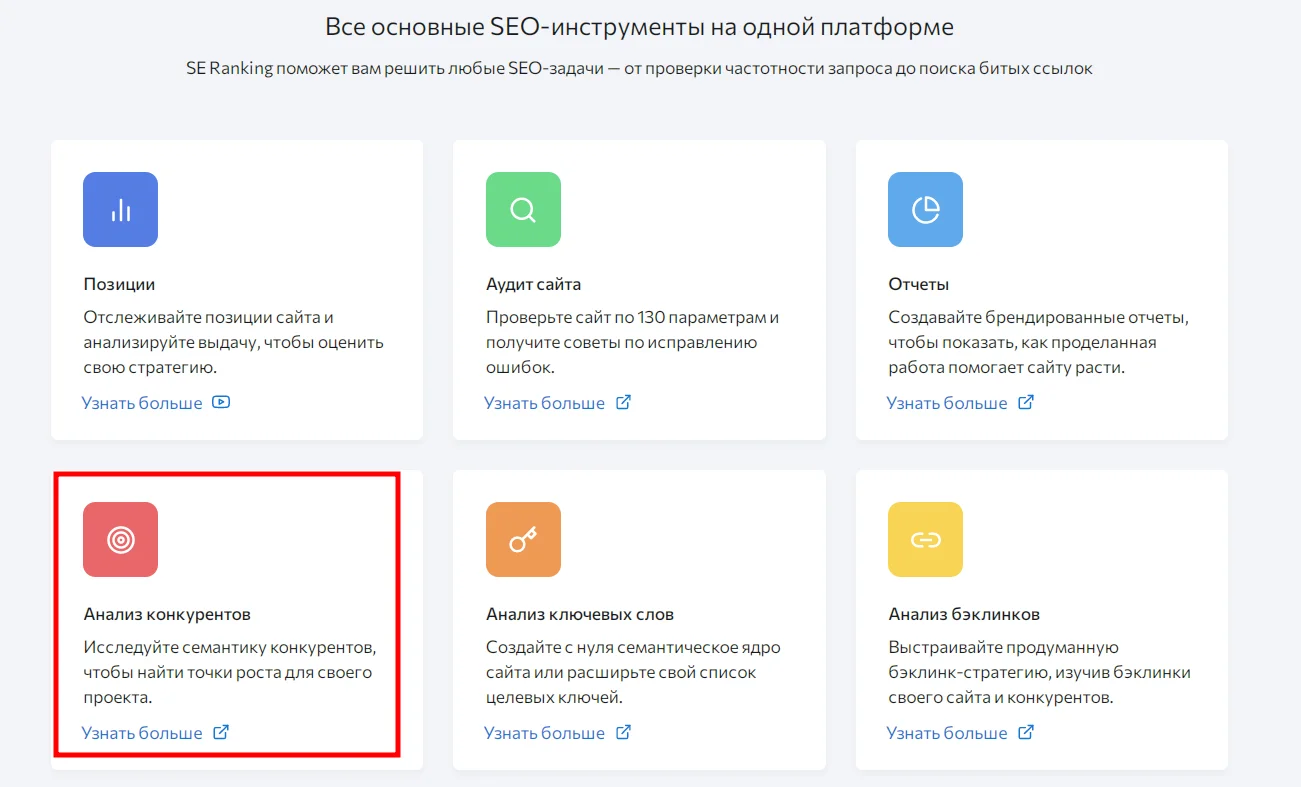Open 'Узнать больше' link for Анализ ключевых слов
Image resolution: width=1301 pixels, height=787 pixels.
(545, 733)
